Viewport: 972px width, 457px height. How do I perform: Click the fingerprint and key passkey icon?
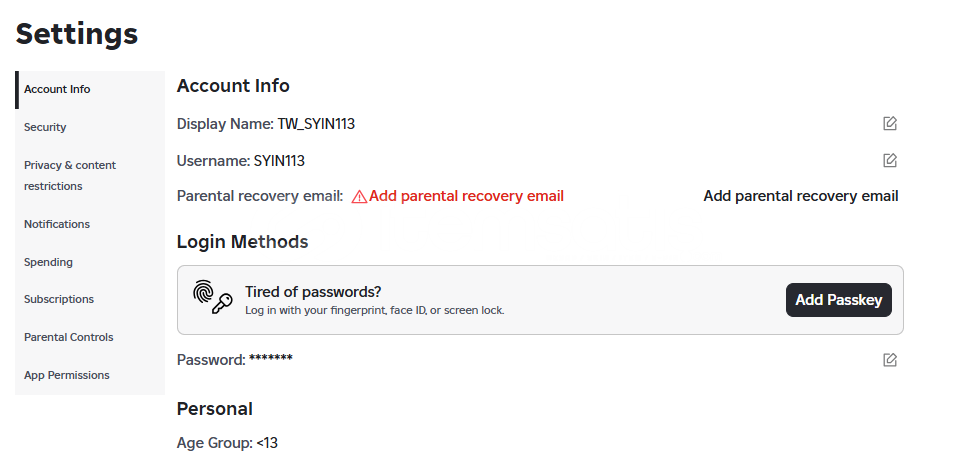[213, 298]
